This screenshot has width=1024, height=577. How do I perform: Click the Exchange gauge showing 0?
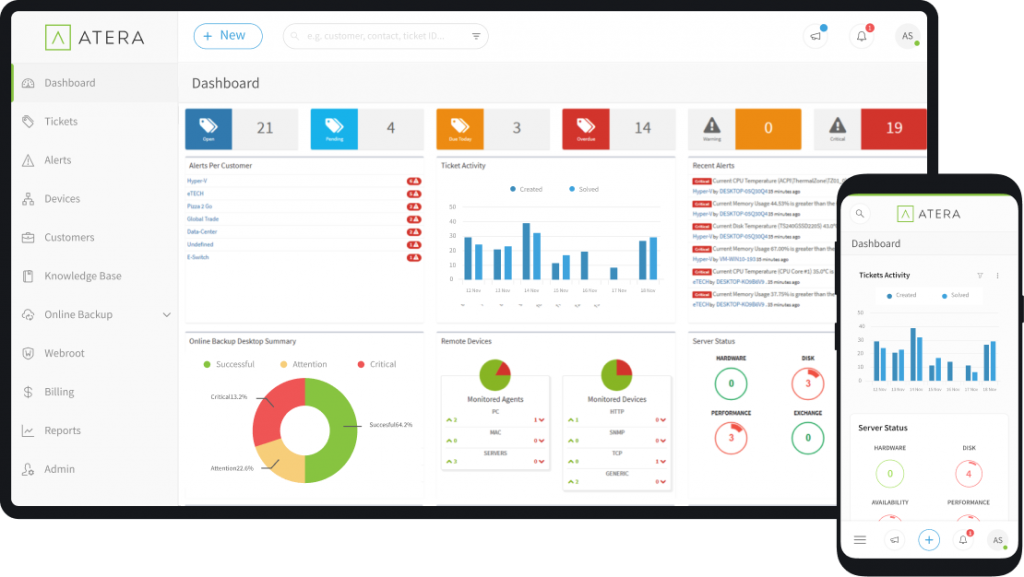(808, 438)
